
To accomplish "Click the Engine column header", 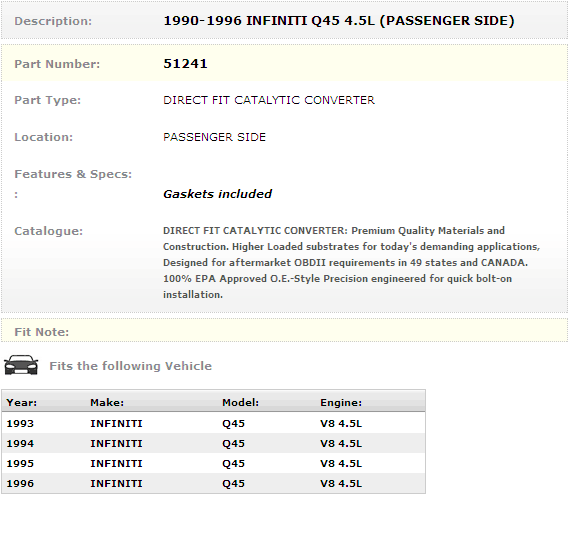I will point(341,403).
